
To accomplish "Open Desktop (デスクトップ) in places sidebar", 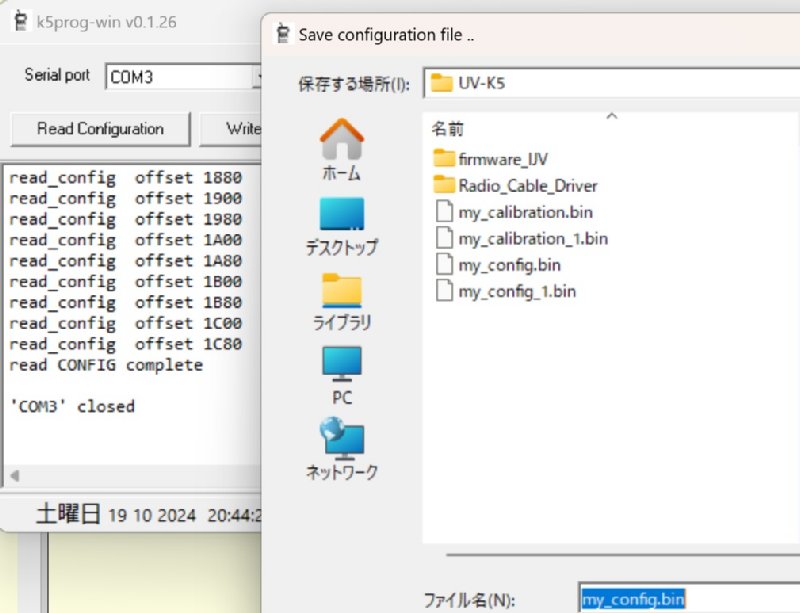I will point(341,227).
